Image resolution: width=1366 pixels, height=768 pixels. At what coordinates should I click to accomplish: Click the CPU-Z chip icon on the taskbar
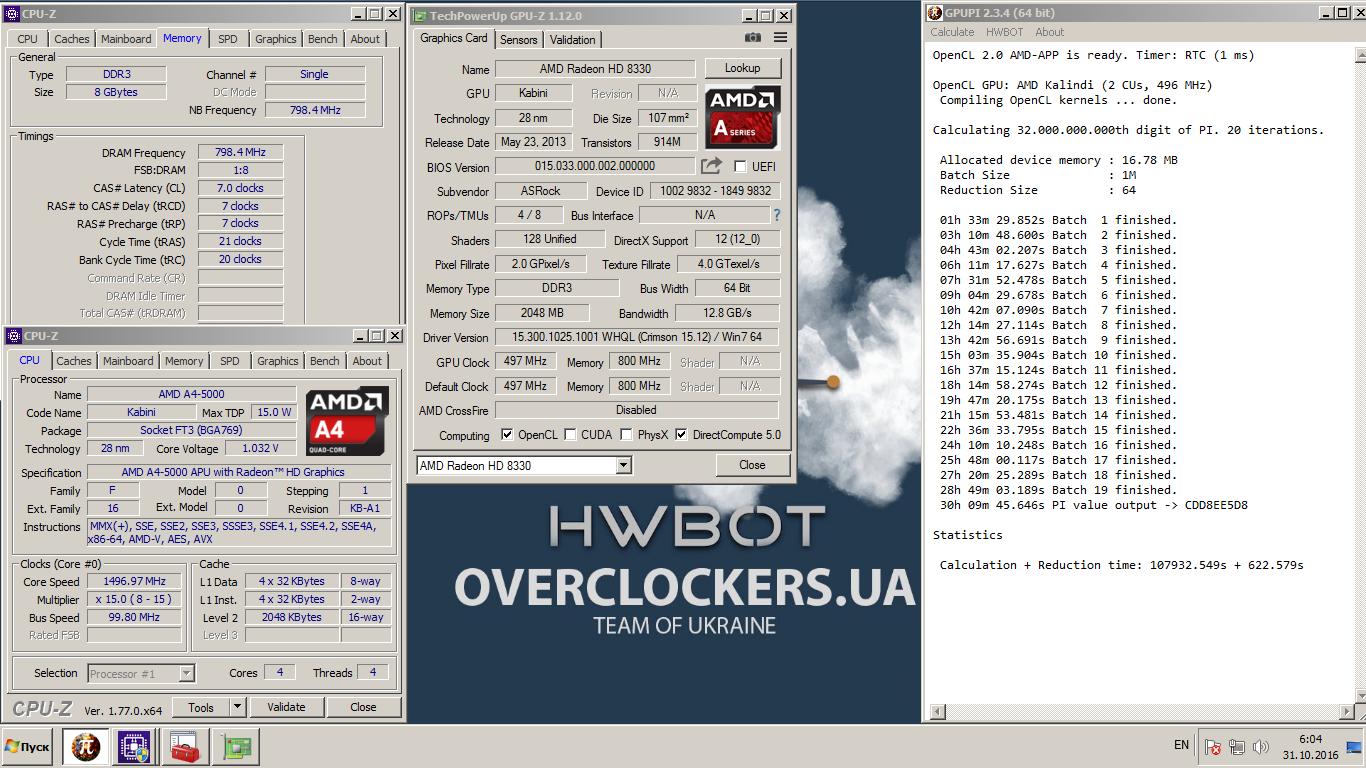134,746
